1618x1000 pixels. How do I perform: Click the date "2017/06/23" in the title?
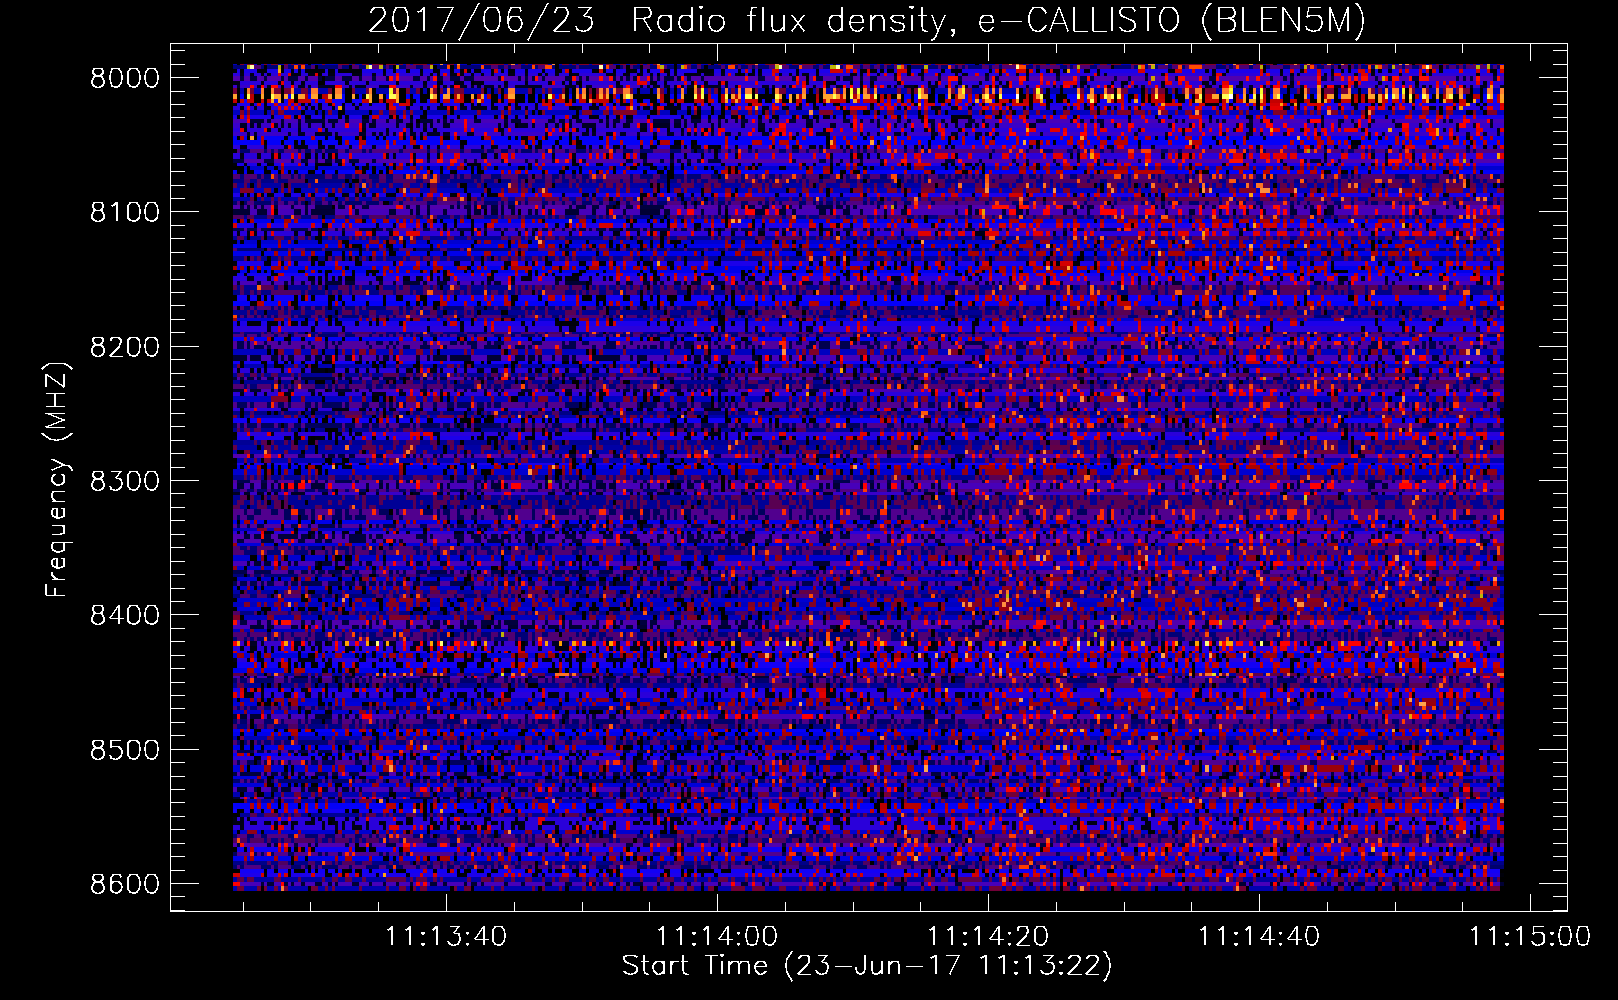(x=482, y=21)
